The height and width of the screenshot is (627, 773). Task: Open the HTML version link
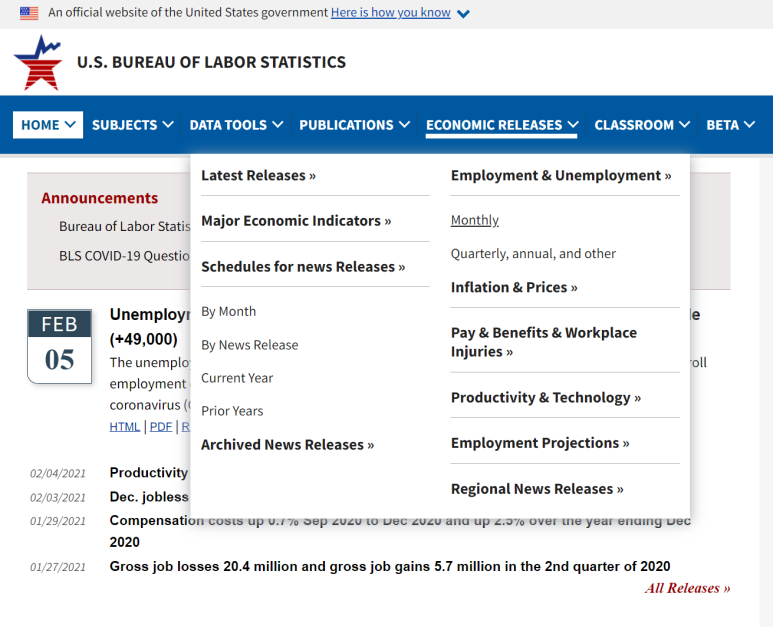[125, 427]
